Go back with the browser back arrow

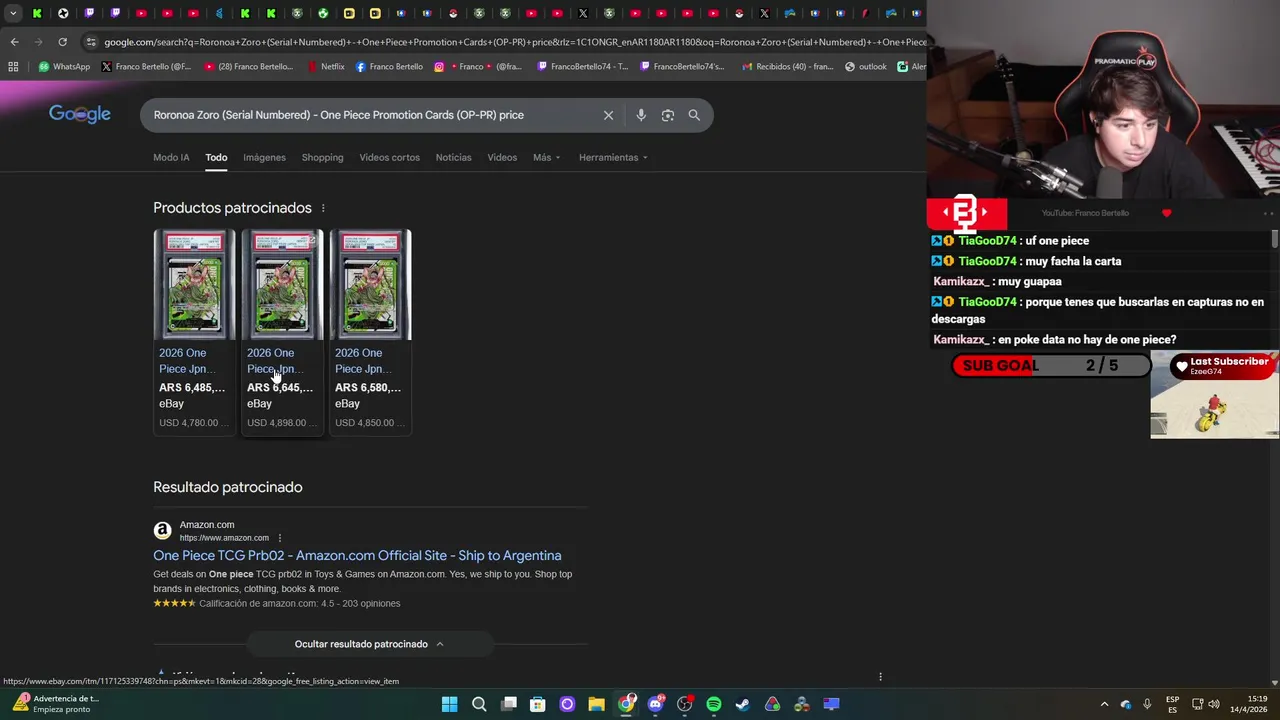point(14,42)
